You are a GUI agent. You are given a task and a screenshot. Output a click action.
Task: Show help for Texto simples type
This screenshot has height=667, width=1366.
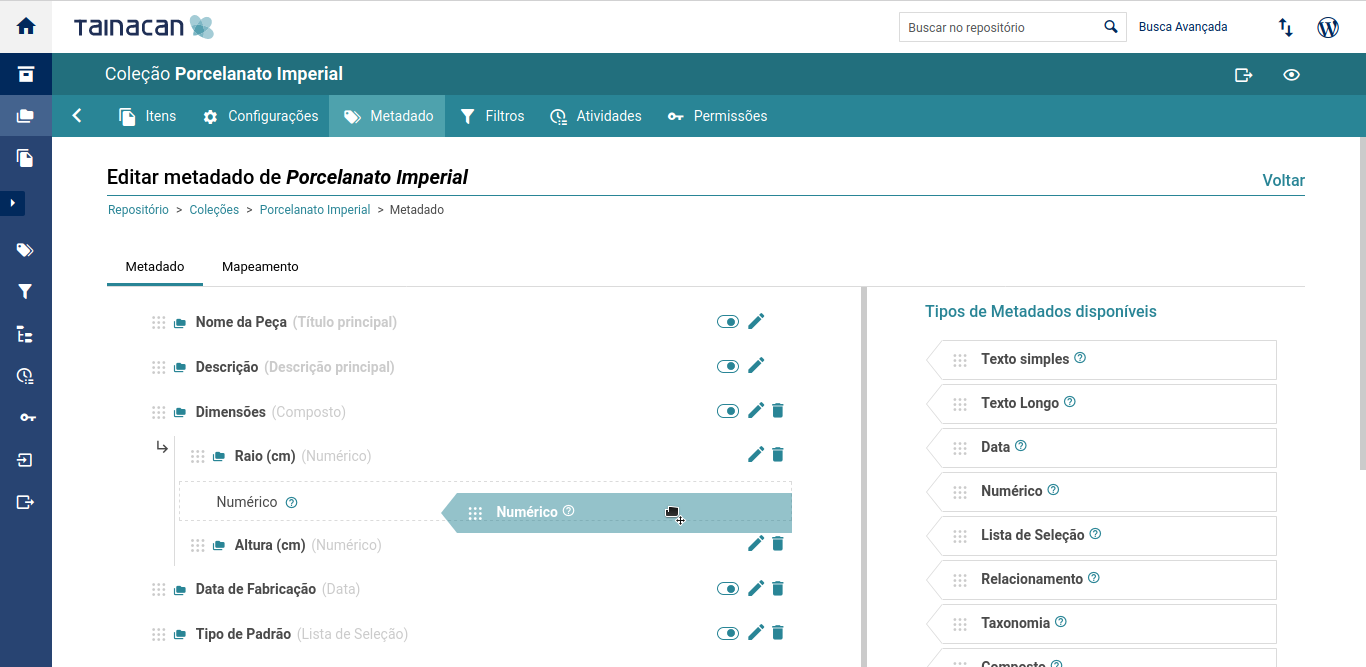click(1080, 358)
